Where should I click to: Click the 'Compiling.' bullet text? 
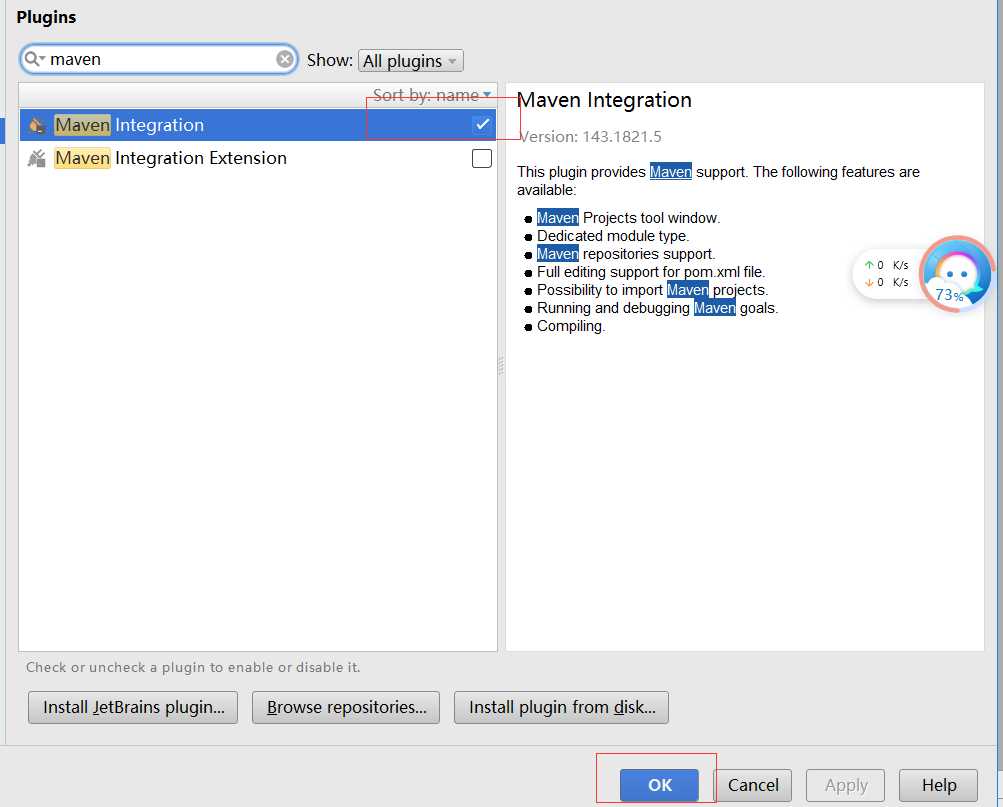pos(571,326)
